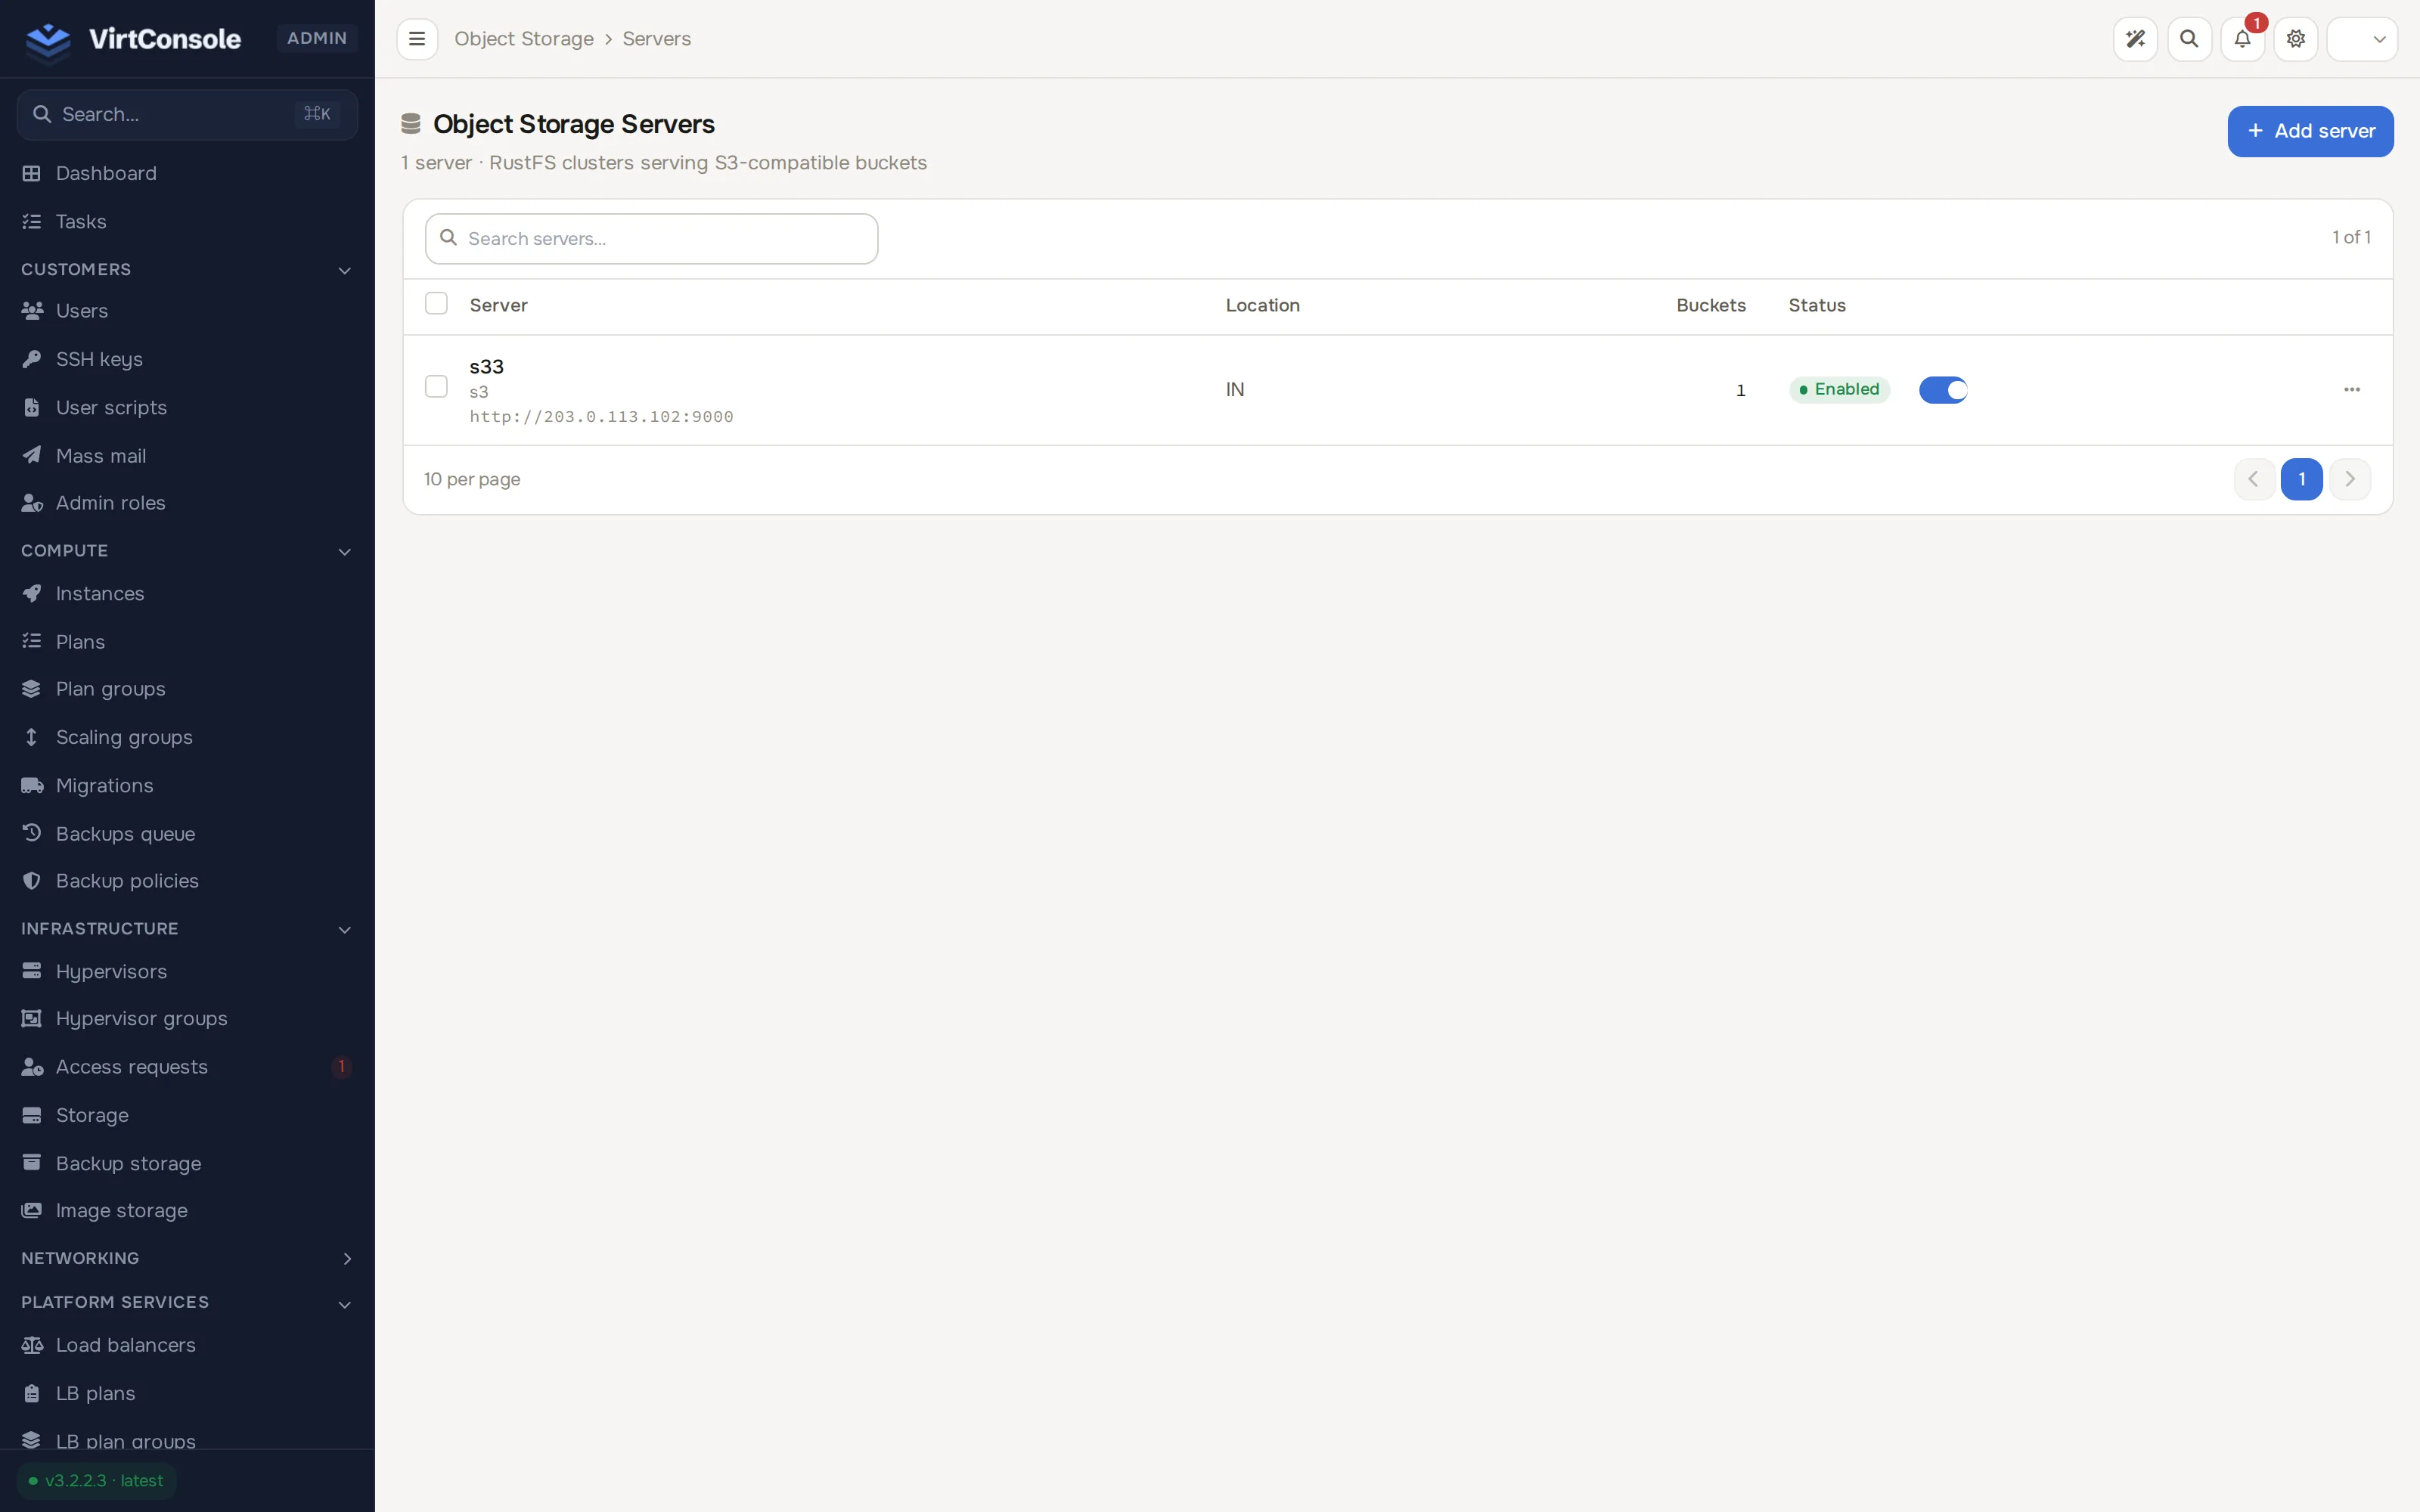Check the s33 server row checkbox
The height and width of the screenshot is (1512, 2420).
tap(436, 386)
